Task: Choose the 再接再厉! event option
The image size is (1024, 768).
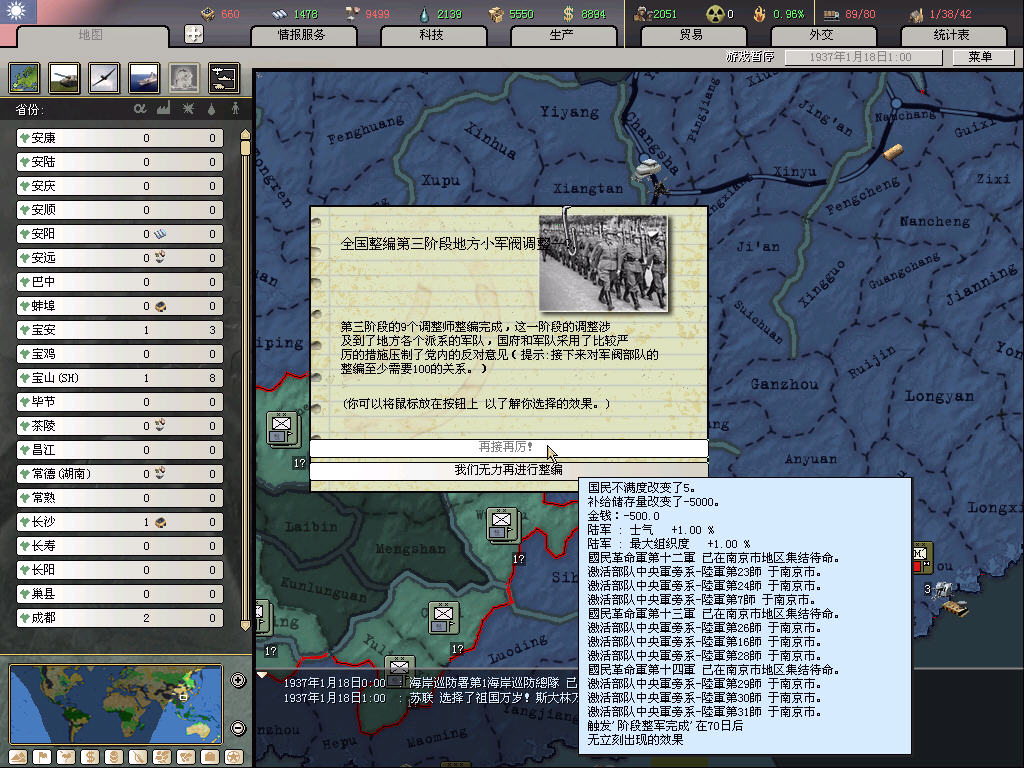Action: [508, 448]
